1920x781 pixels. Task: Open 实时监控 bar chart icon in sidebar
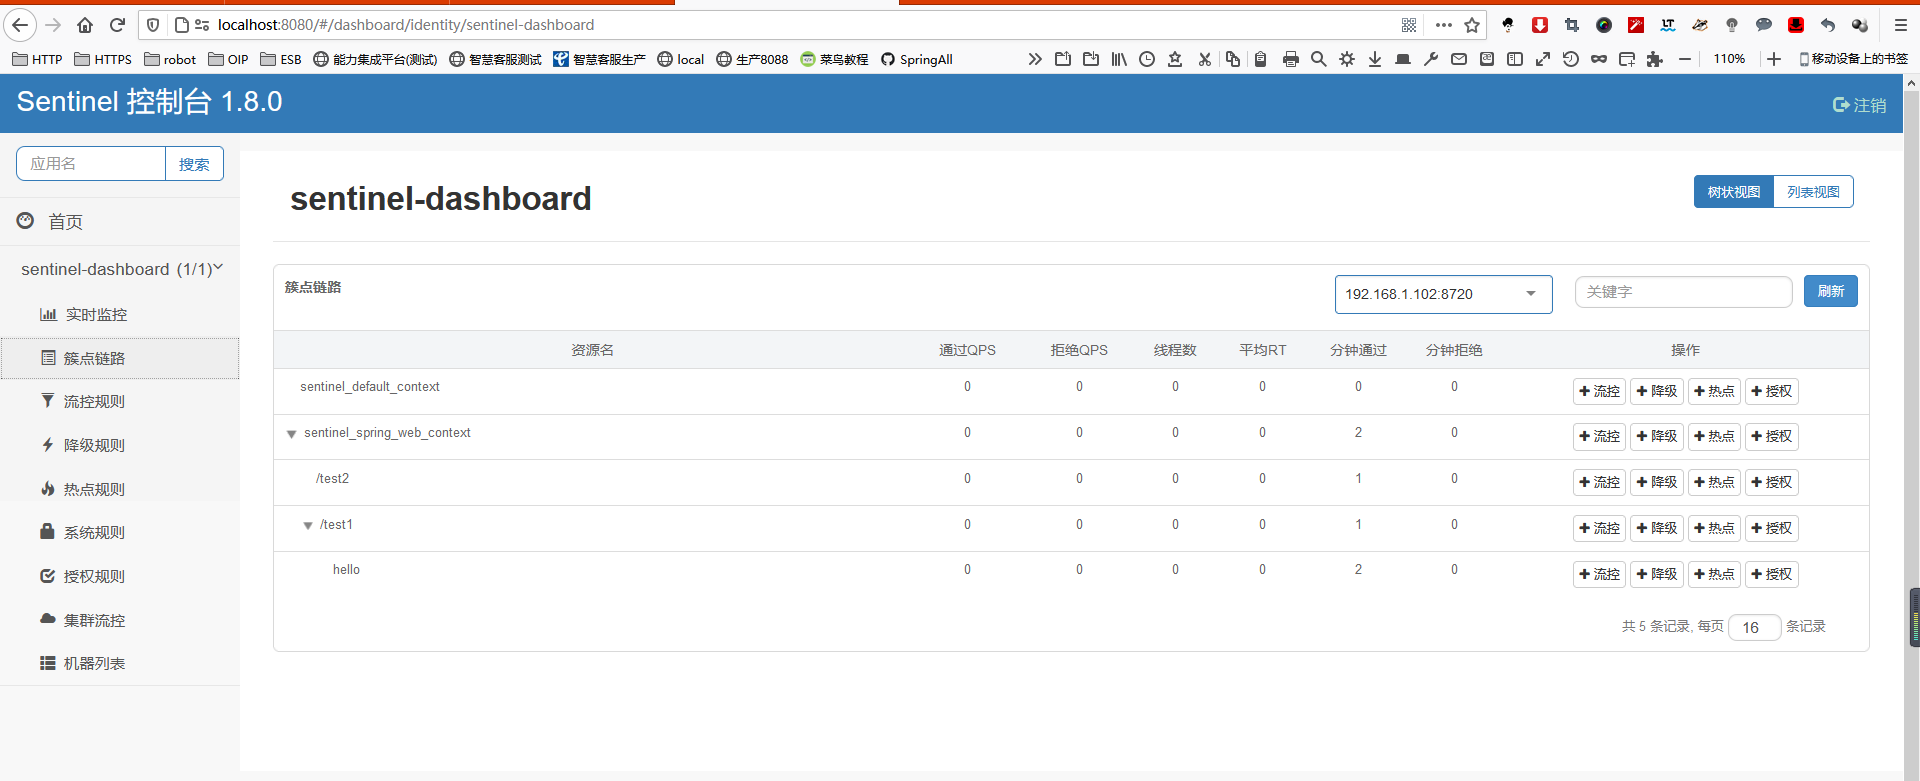48,314
